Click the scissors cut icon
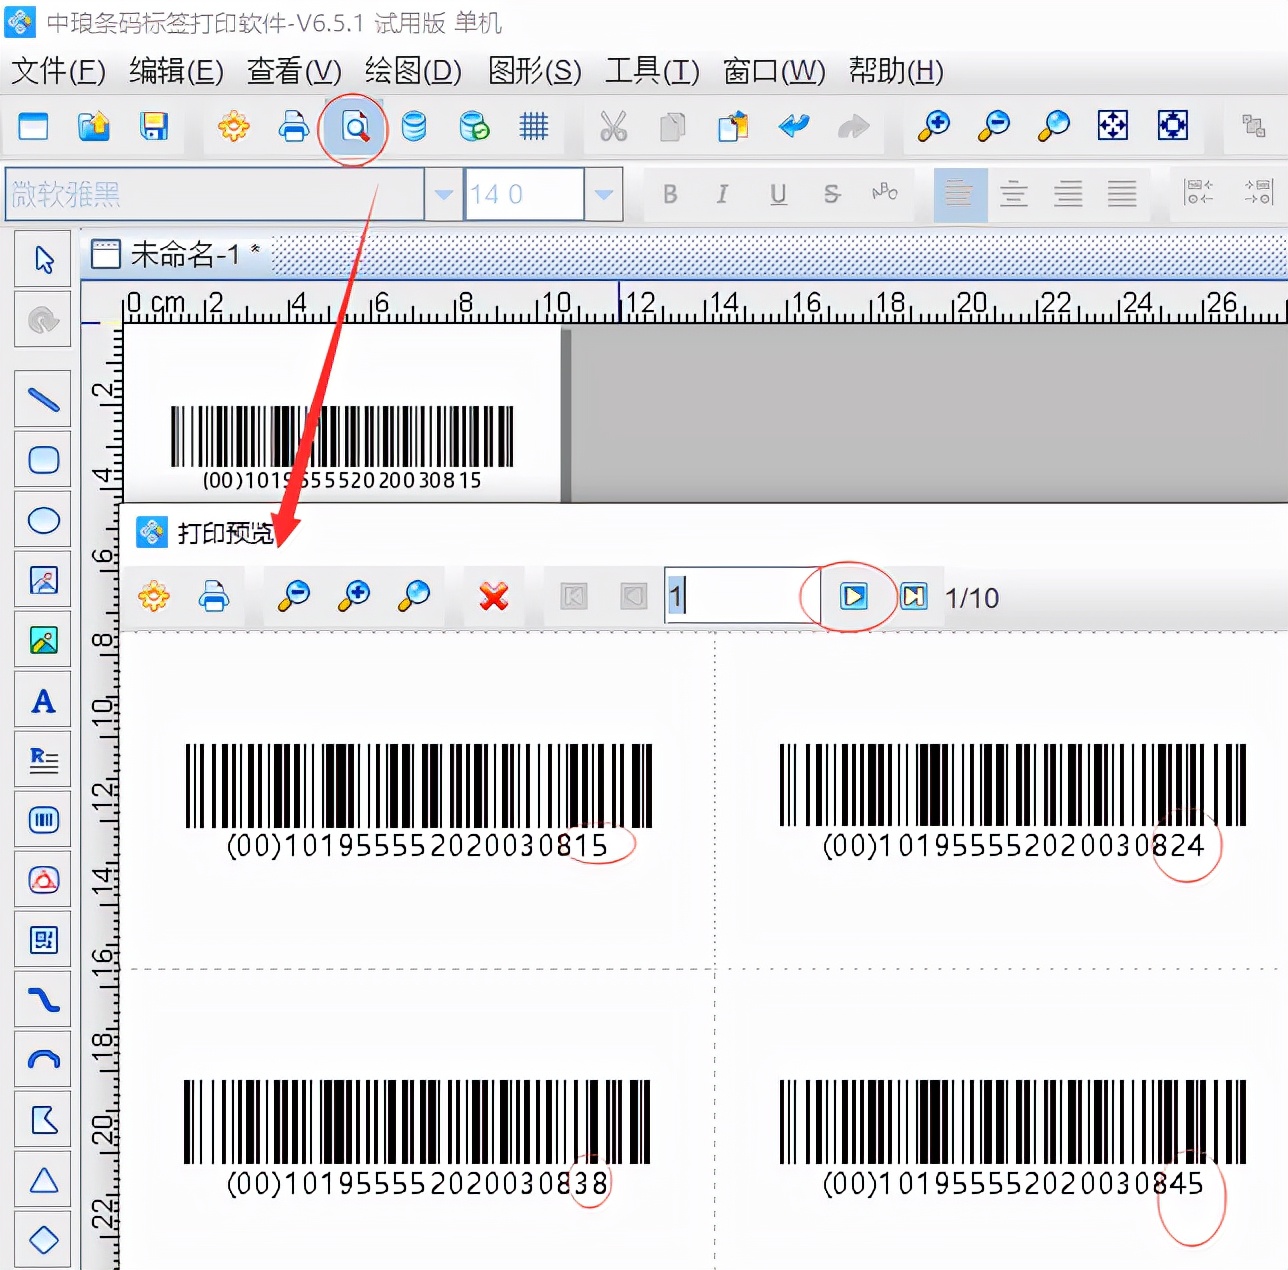Image resolution: width=1288 pixels, height=1270 pixels. coord(614,128)
